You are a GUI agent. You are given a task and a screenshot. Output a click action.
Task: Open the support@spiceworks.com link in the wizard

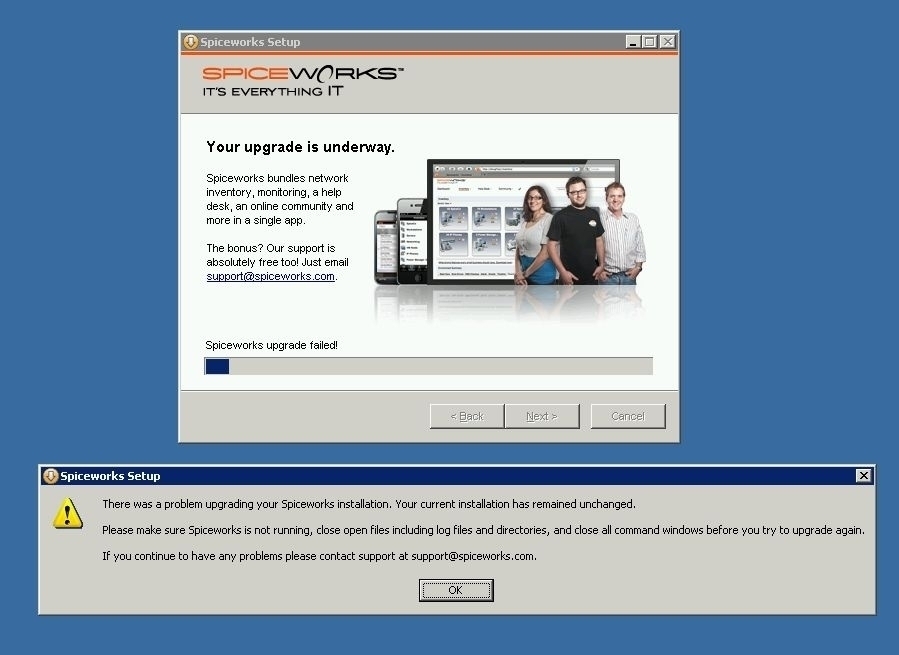270,276
